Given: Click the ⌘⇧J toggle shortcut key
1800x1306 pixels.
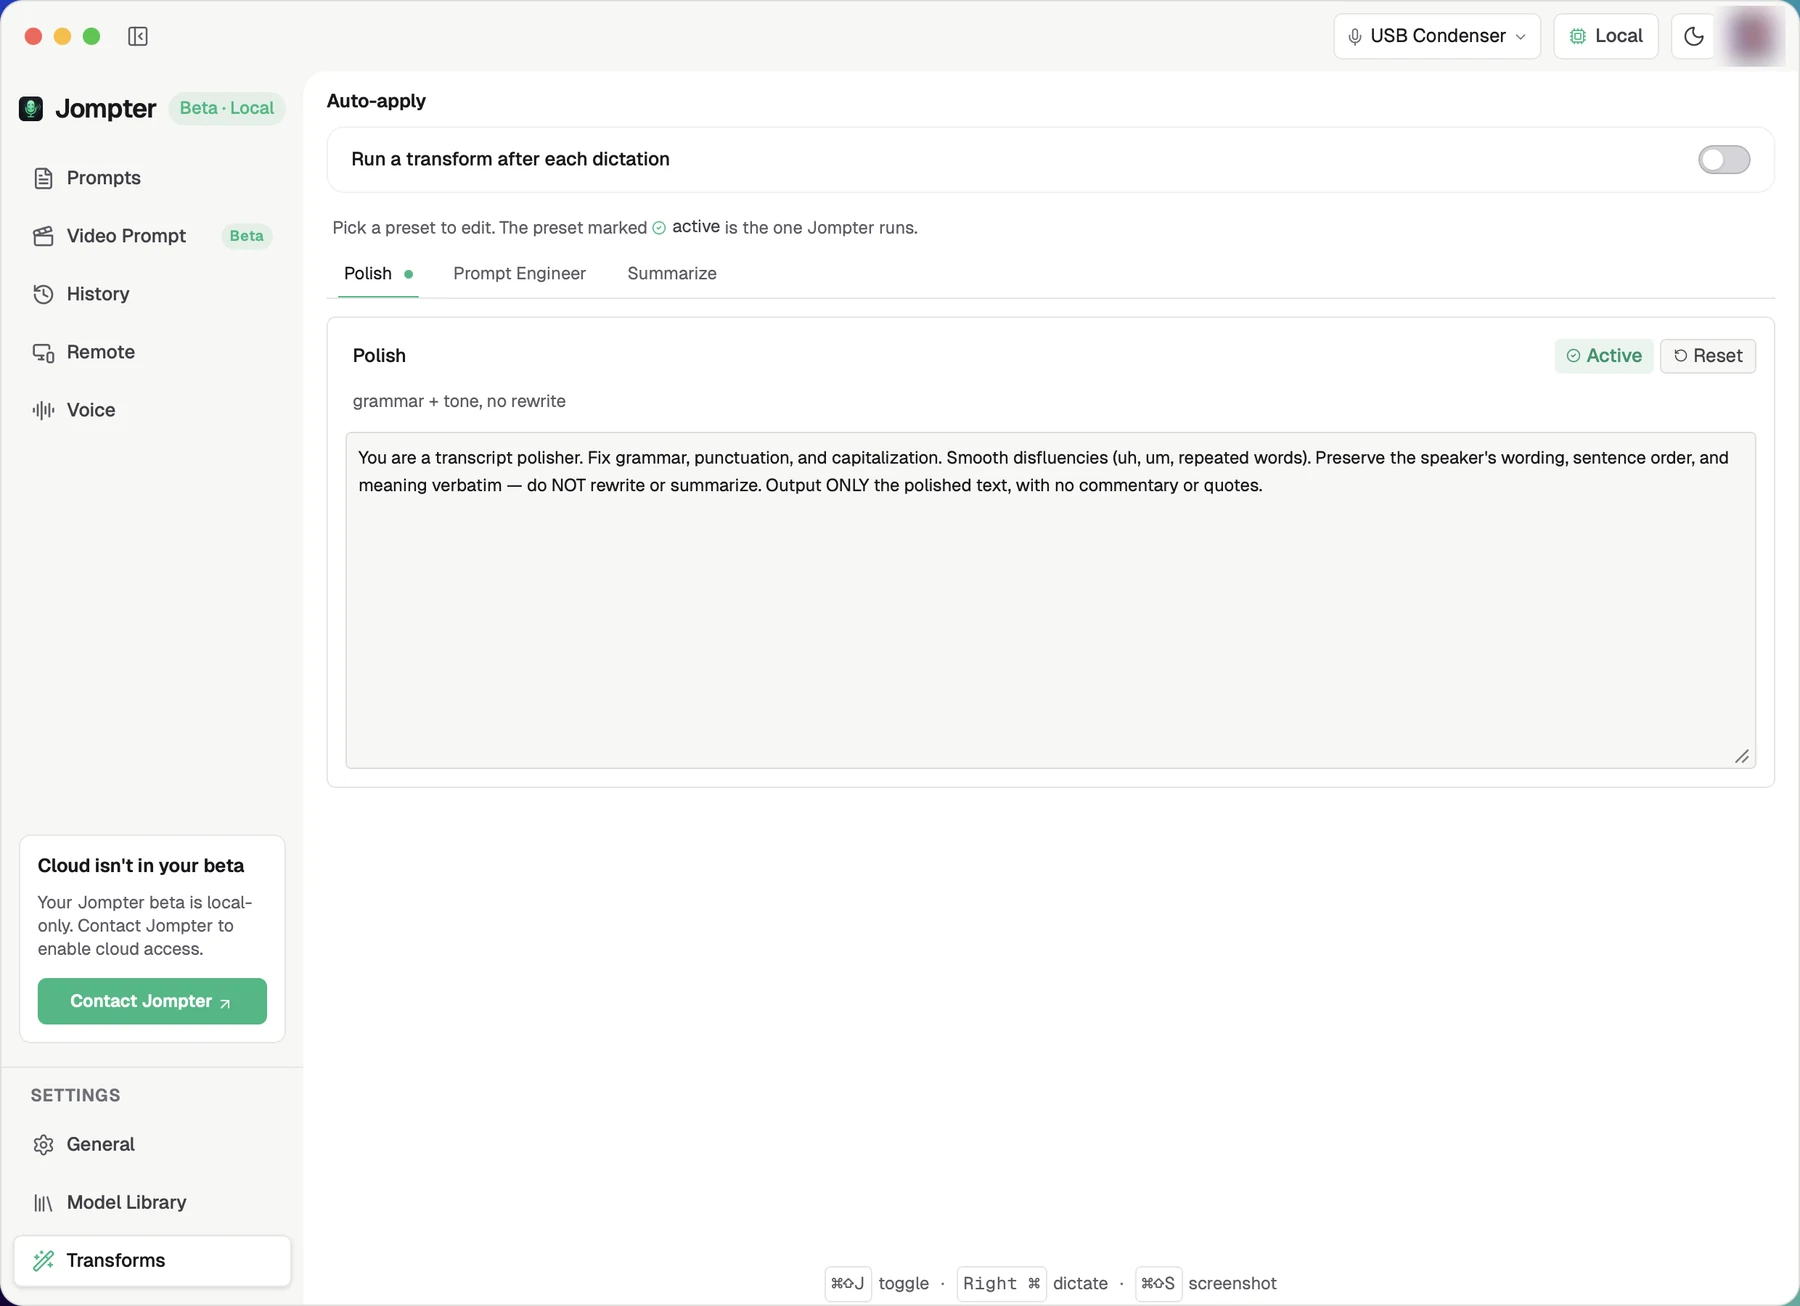Looking at the screenshot, I should (848, 1283).
